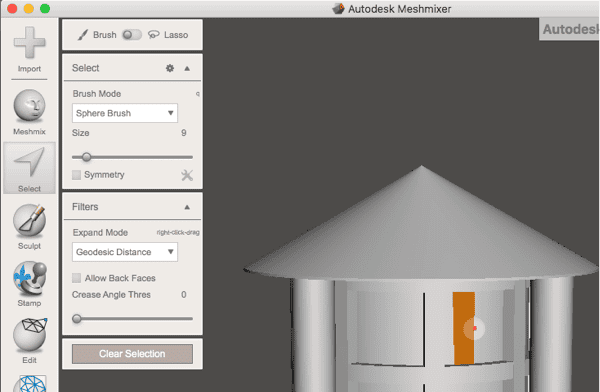Image resolution: width=600 pixels, height=392 pixels.
Task: Click the brush Size slider handle
Action: (x=86, y=157)
